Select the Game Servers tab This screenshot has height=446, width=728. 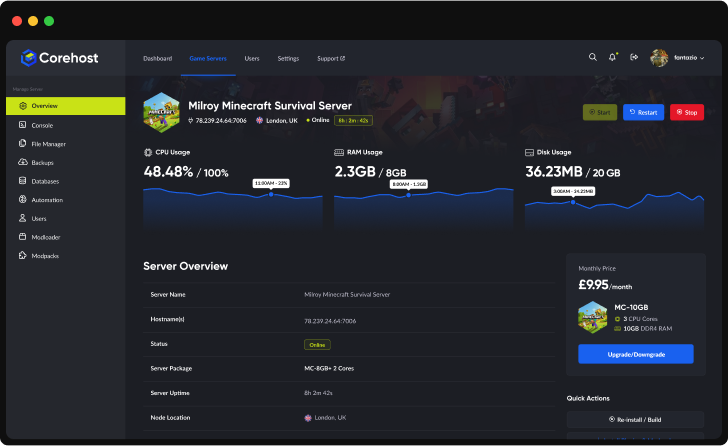coord(208,58)
